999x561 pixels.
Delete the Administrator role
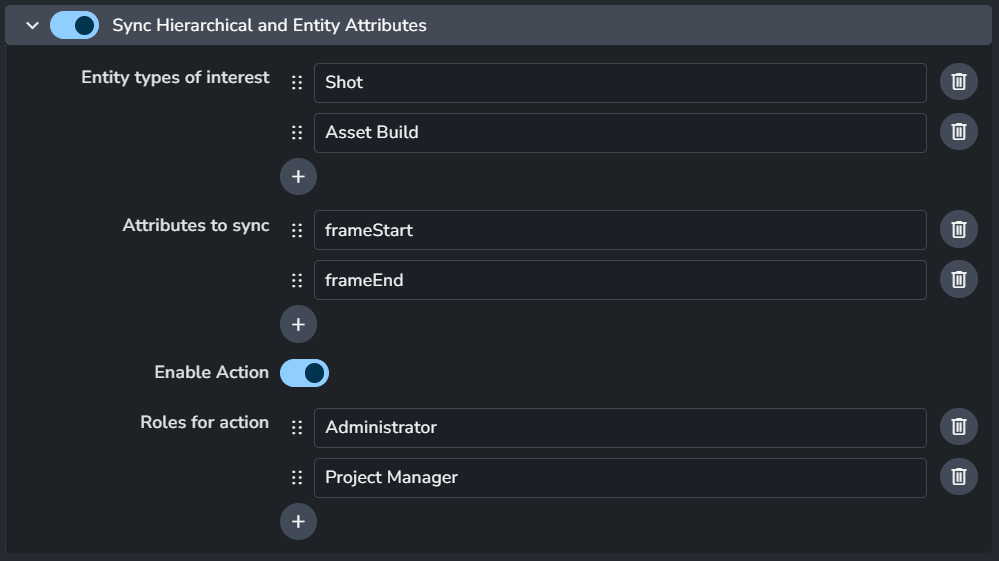[x=958, y=427]
